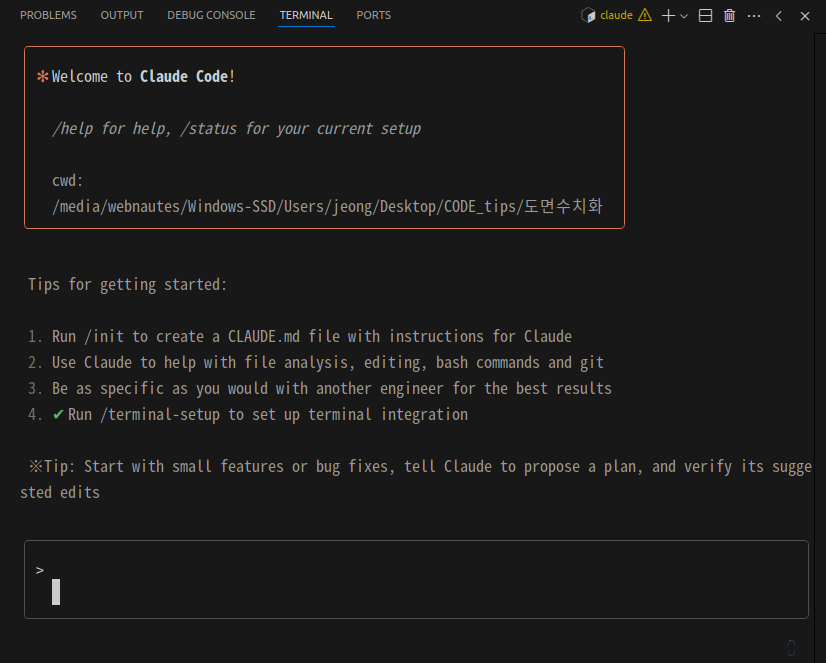826x663 pixels.
Task: Open the OUTPUT tab
Action: point(122,15)
